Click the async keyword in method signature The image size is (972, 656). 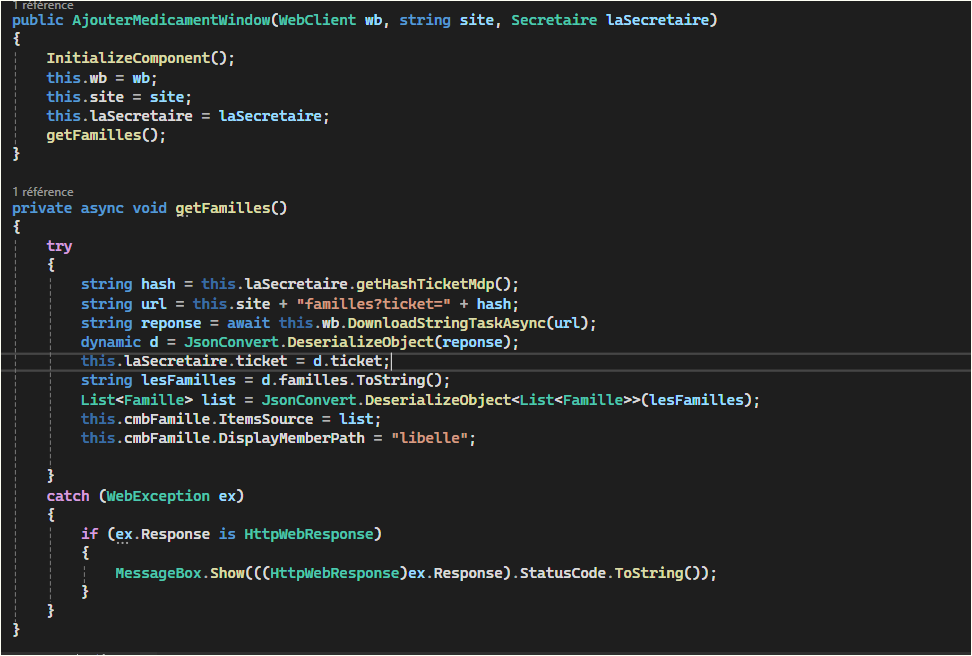click(x=102, y=208)
